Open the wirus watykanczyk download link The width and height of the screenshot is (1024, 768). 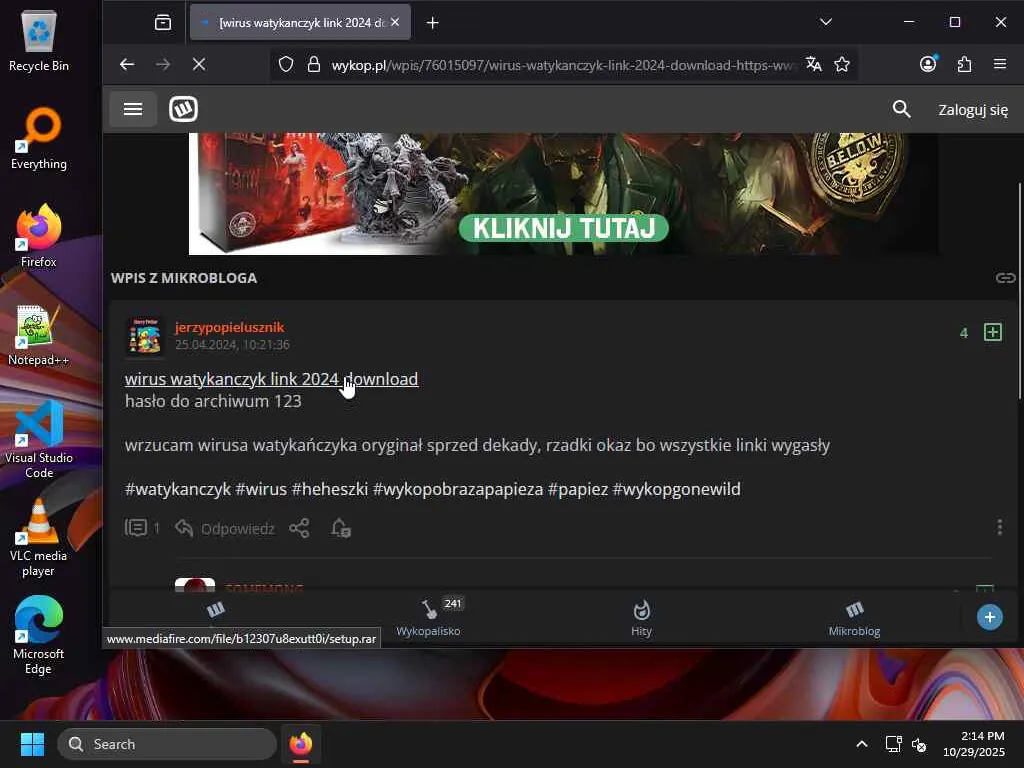(271, 379)
